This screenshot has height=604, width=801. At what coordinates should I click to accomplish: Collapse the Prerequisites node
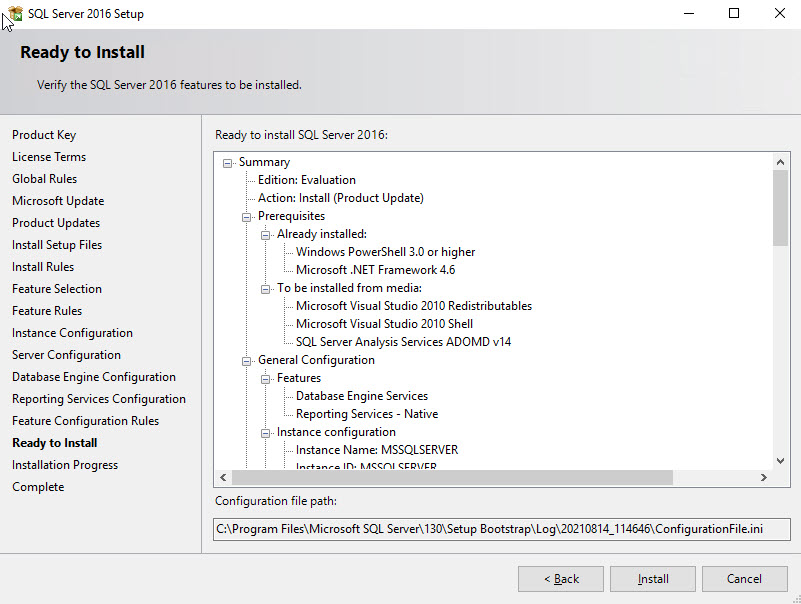[247, 215]
